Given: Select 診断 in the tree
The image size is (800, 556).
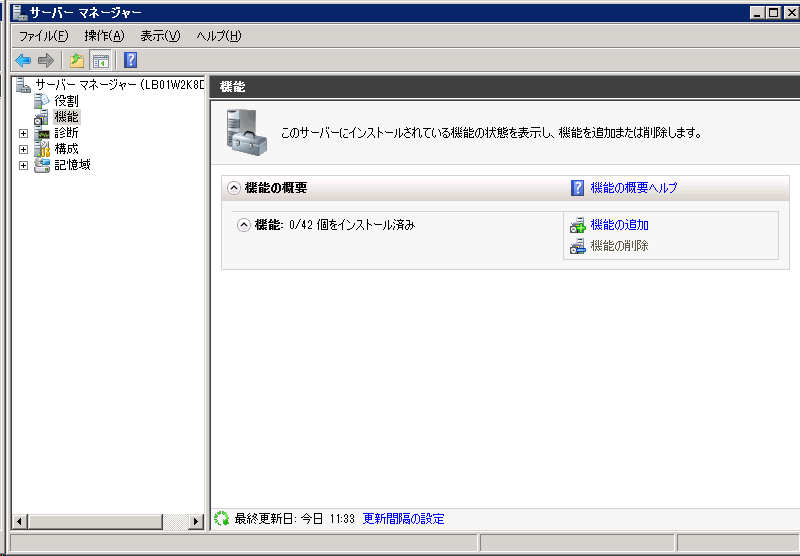Looking at the screenshot, I should [x=66, y=133].
